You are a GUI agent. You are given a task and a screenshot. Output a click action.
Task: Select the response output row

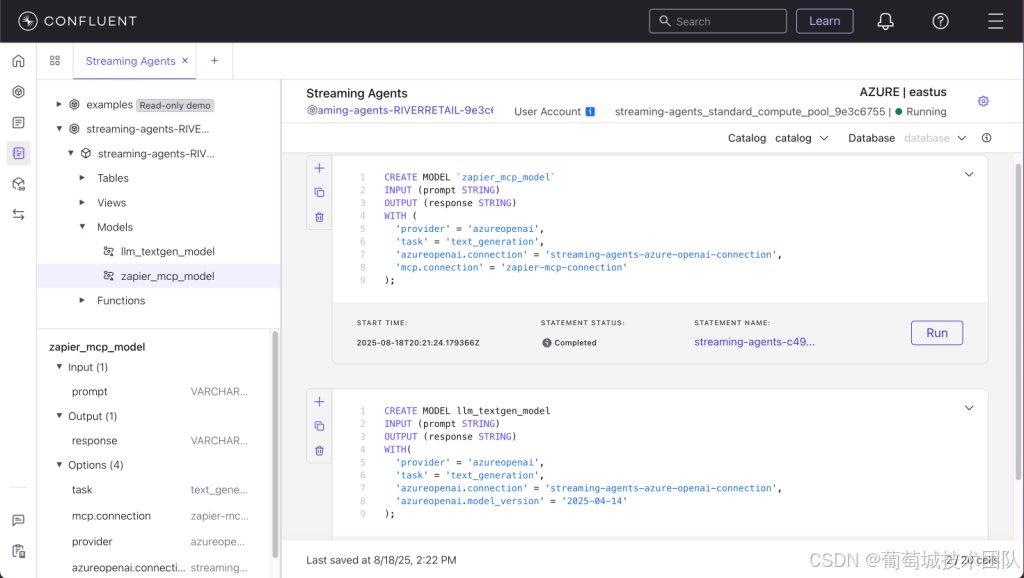(159, 441)
